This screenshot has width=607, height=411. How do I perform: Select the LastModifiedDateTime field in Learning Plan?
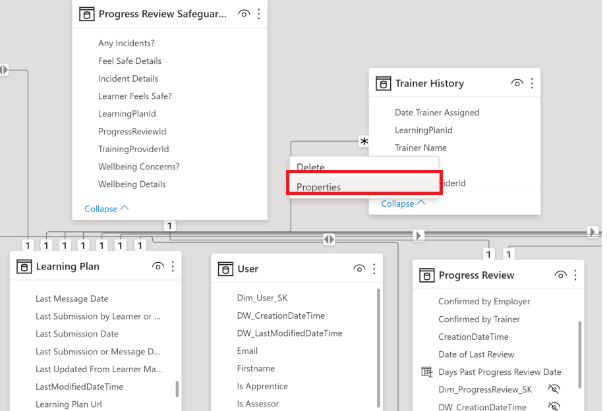[79, 387]
